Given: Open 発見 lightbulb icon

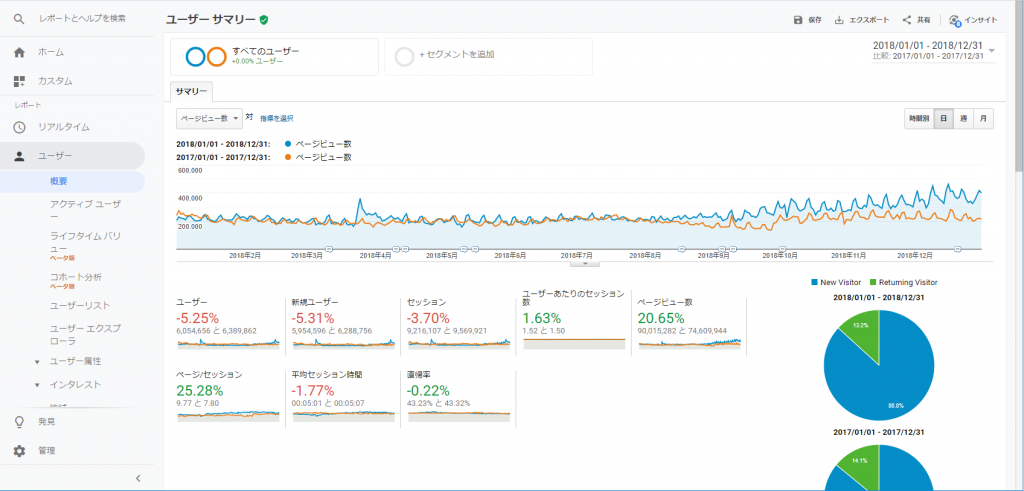Looking at the screenshot, I should click(19, 422).
